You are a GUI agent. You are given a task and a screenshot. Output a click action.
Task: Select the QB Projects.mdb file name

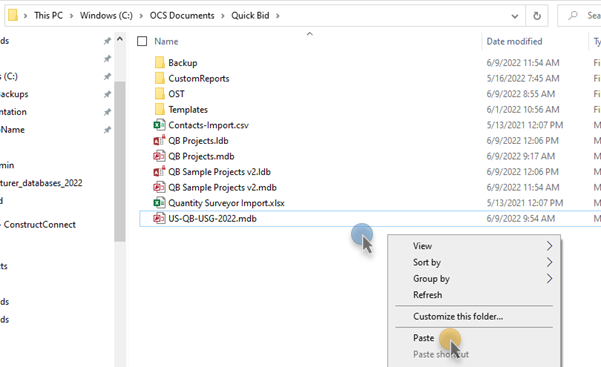tap(201, 156)
